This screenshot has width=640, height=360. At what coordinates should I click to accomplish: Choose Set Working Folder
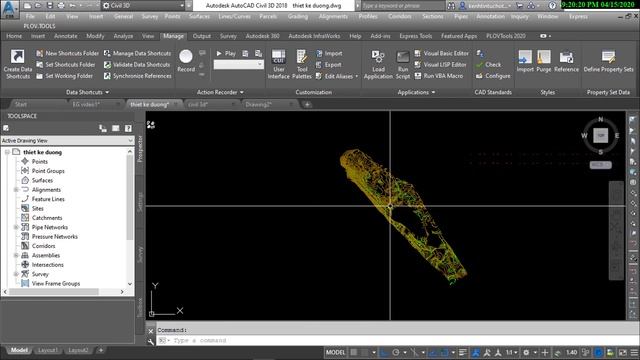[64, 76]
